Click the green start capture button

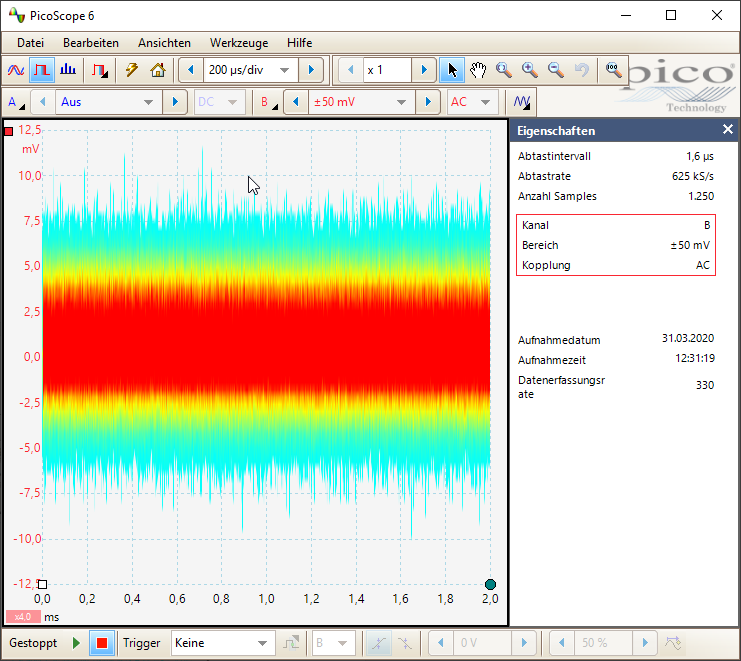tap(76, 643)
